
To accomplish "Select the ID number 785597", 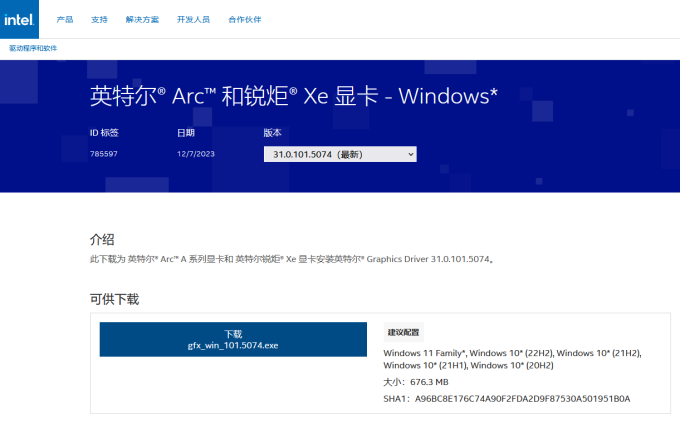I will pyautogui.click(x=104, y=154).
